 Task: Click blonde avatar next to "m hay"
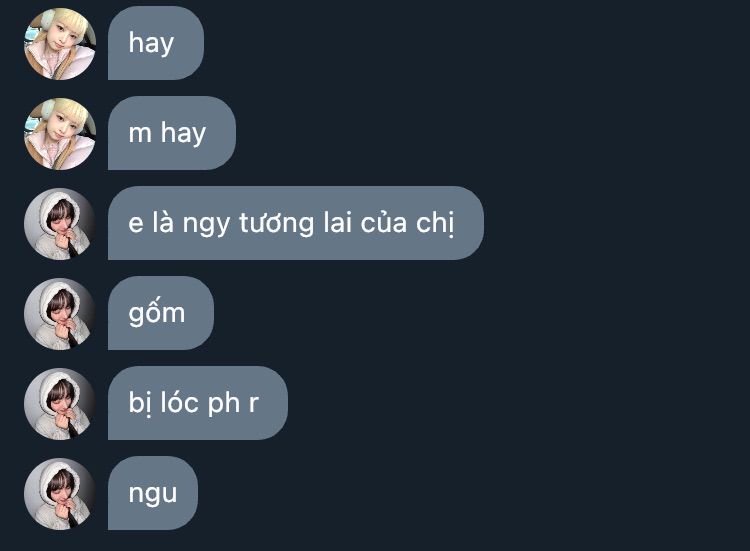coord(60,134)
